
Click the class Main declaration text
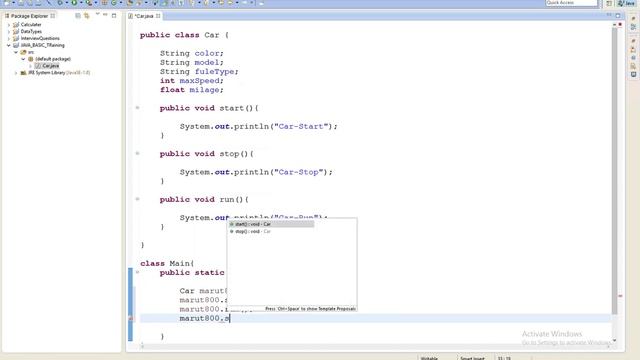click(167, 264)
